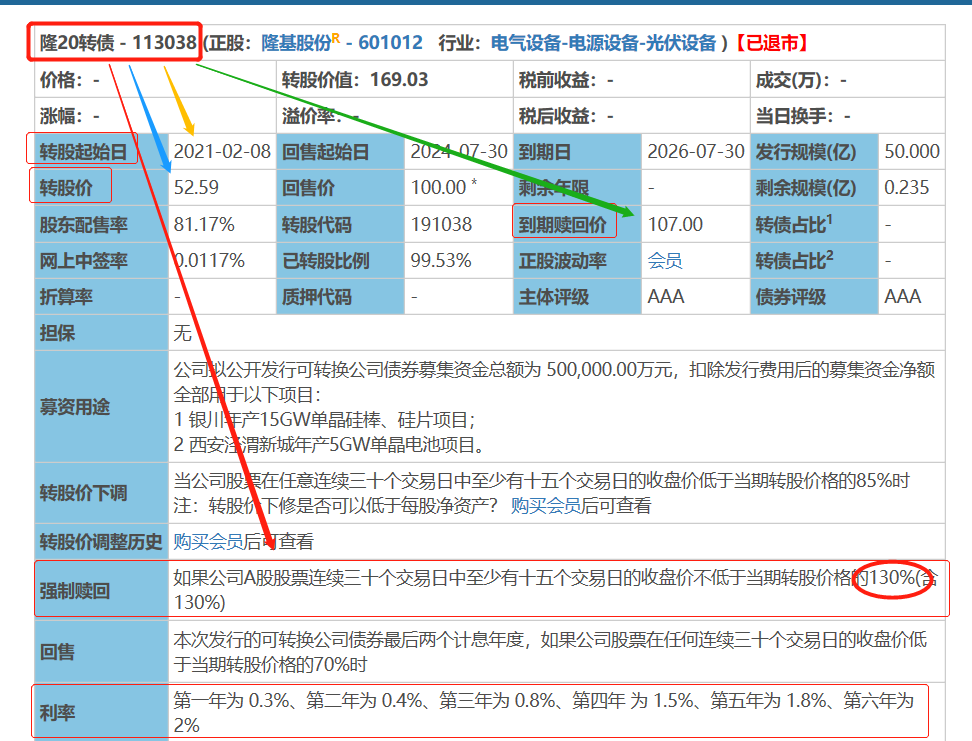The image size is (972, 741).
Task: Click the remaining size value 0.235
Action: coord(906,187)
